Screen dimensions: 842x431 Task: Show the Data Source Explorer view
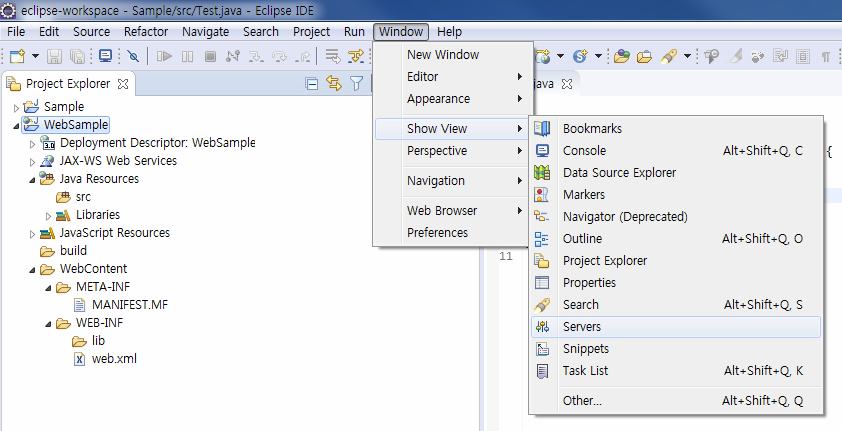click(676, 173)
